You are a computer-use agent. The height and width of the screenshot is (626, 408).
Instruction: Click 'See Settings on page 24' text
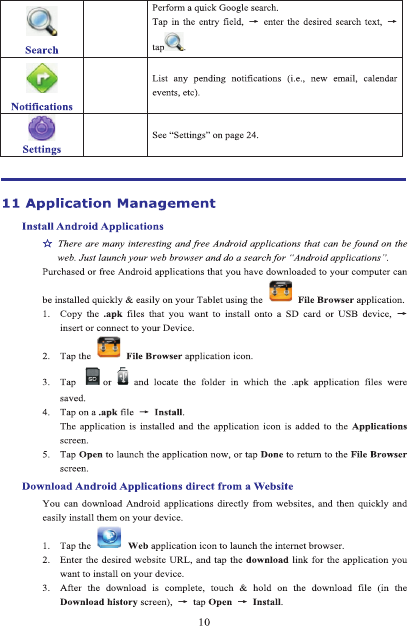click(x=205, y=135)
